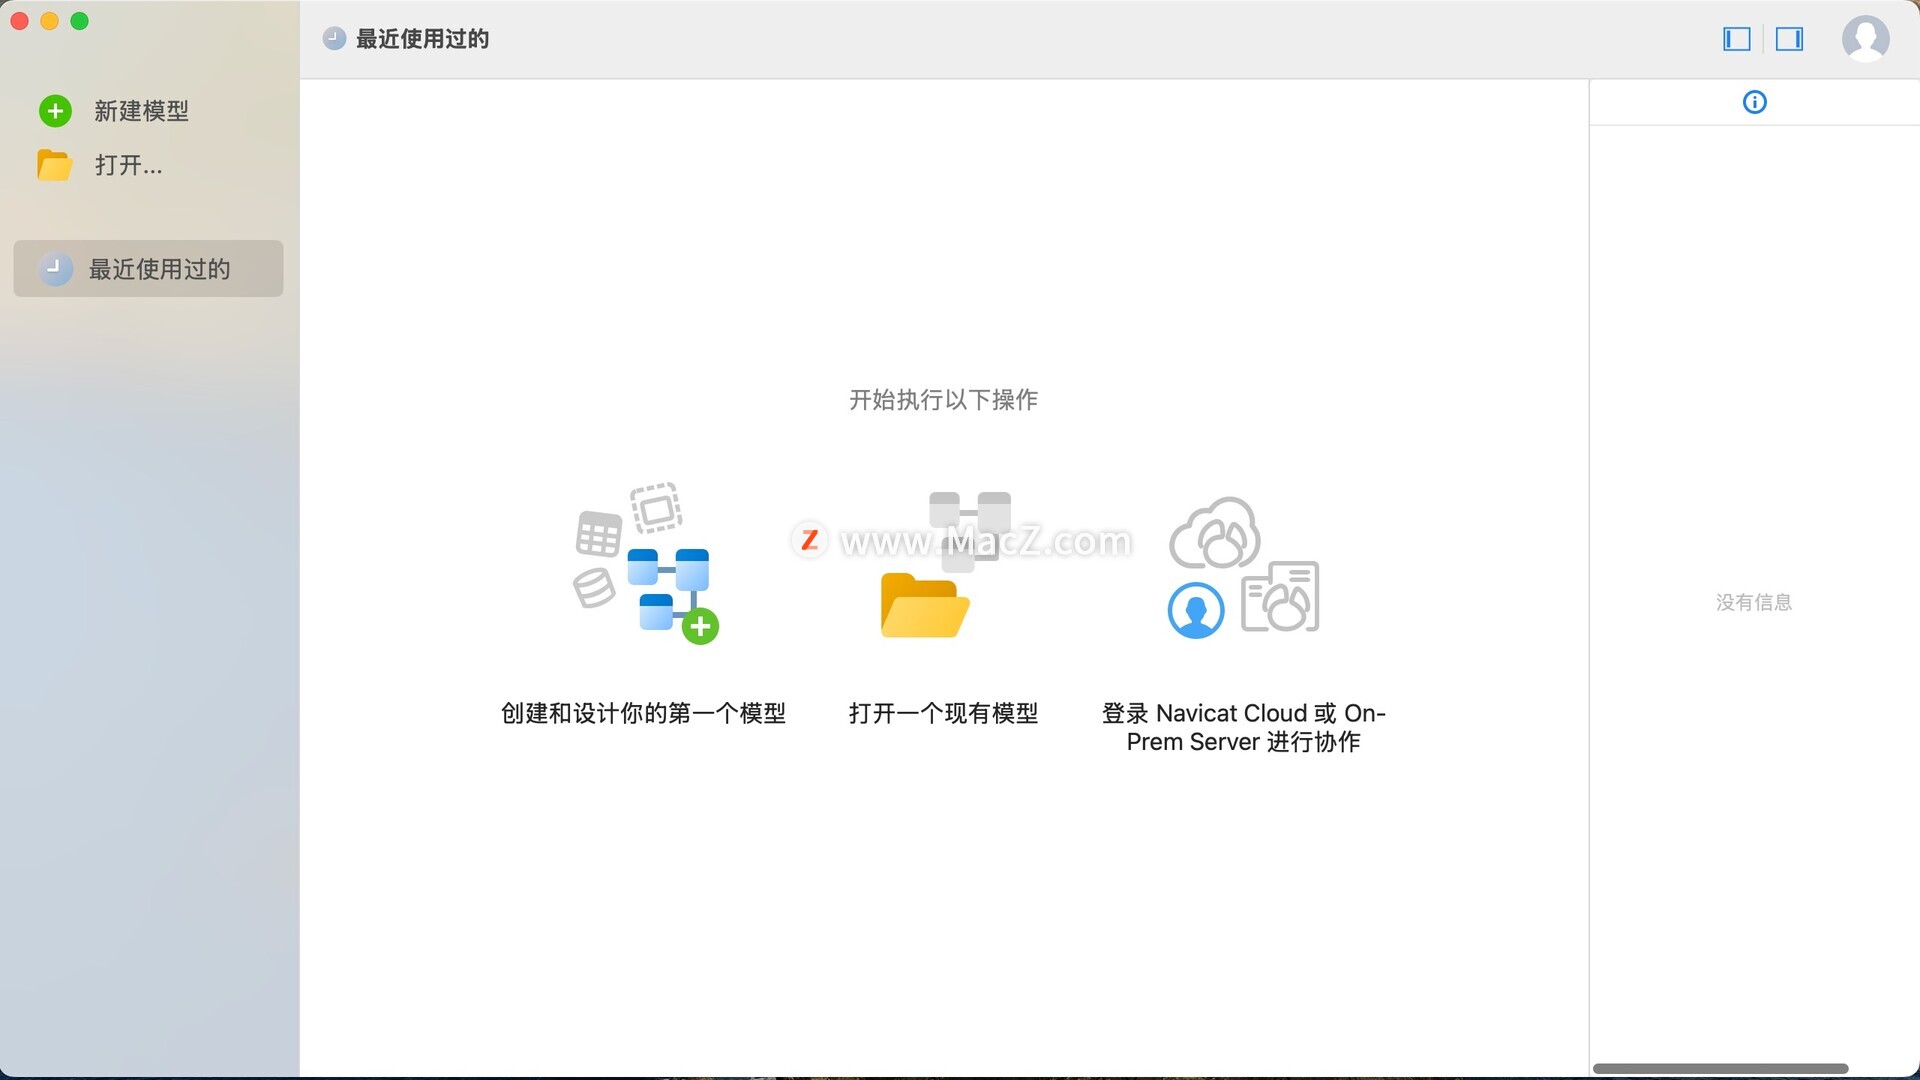Image resolution: width=1920 pixels, height=1080 pixels.
Task: Click the Navicat Cloud sign-in icon
Action: (1243, 565)
